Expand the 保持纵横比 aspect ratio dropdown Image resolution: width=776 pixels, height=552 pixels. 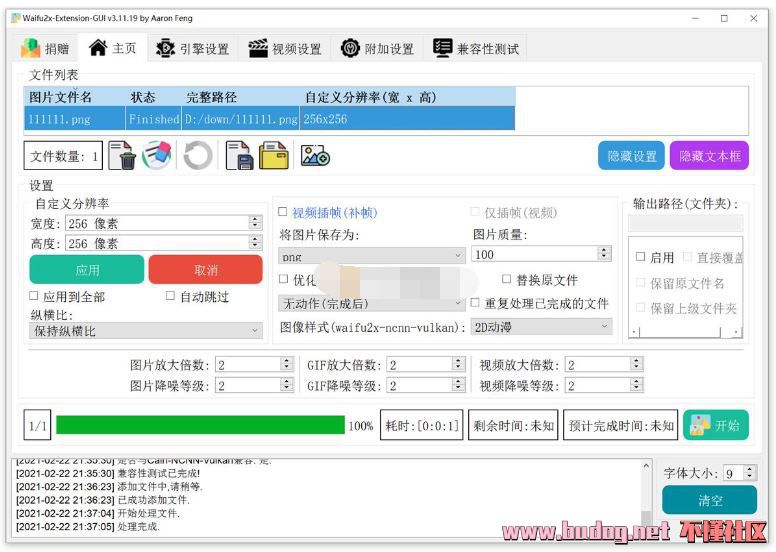click(x=146, y=331)
